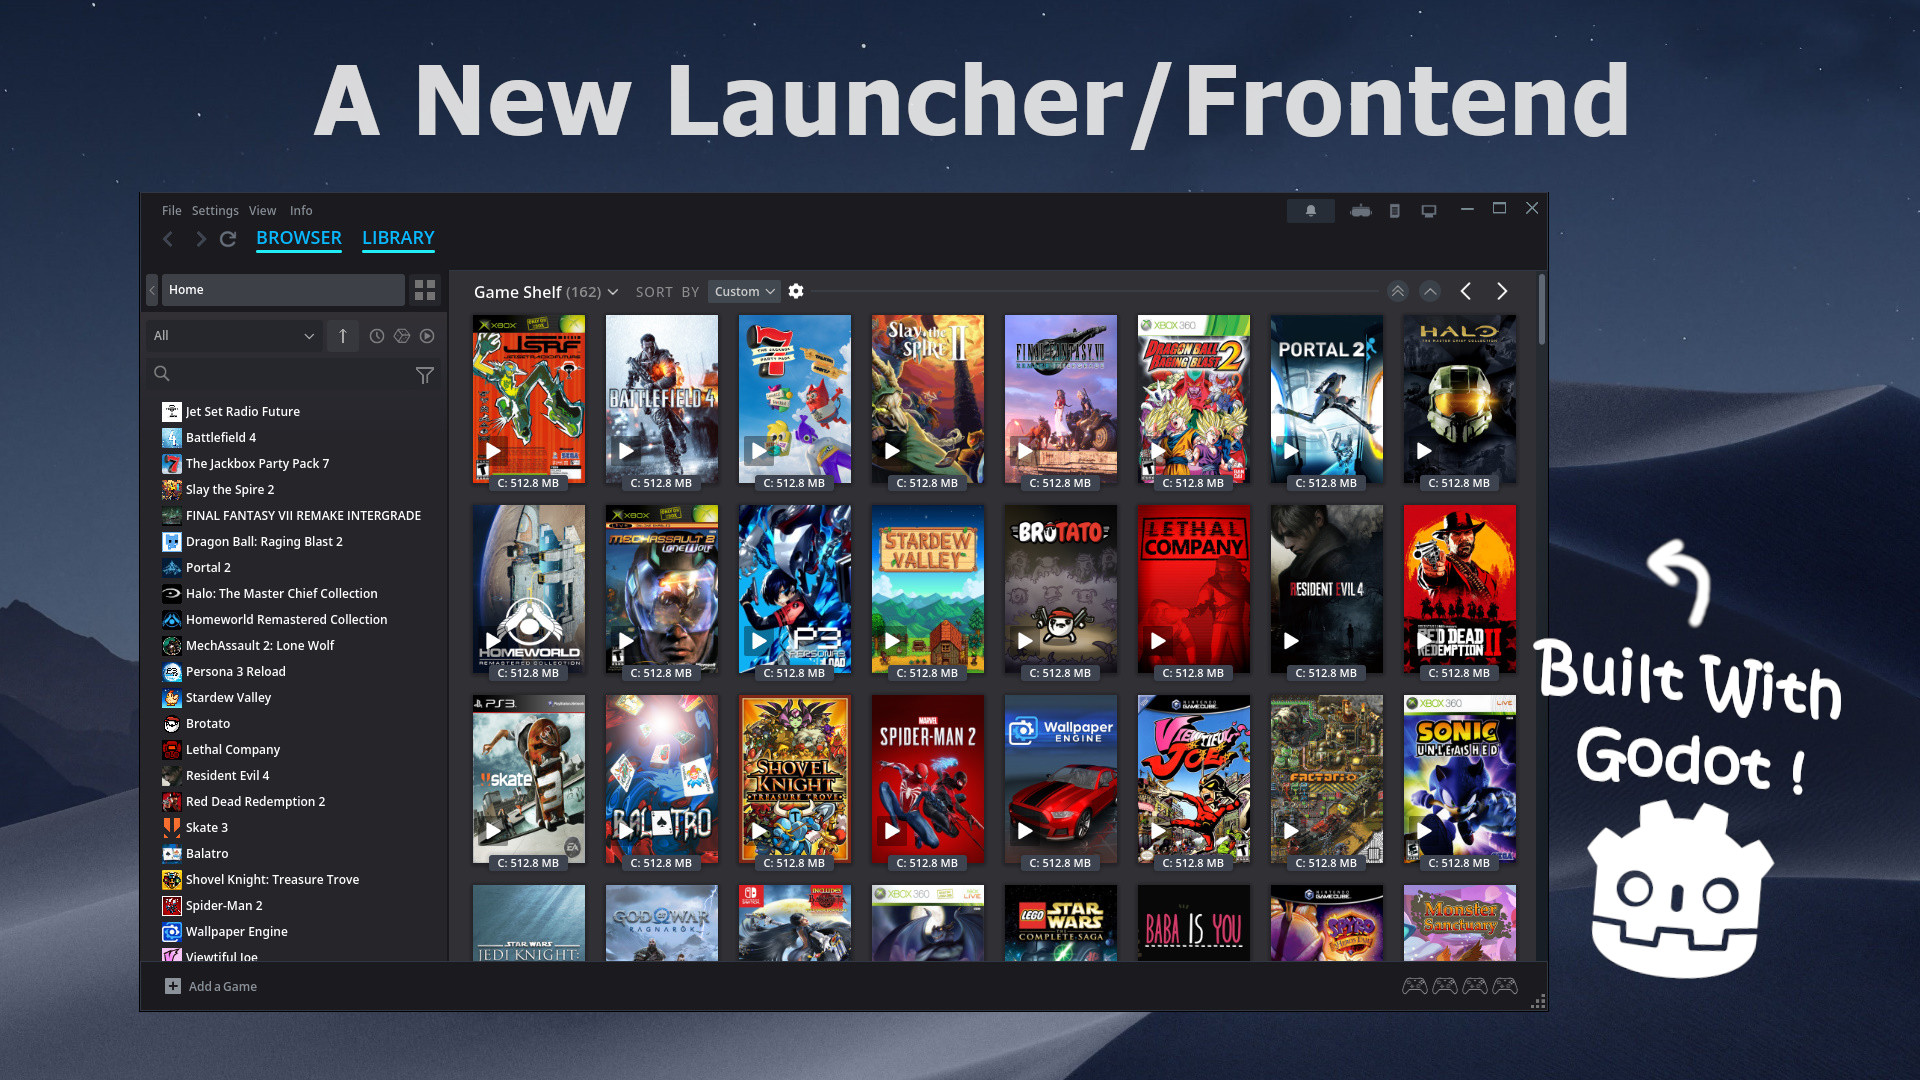The height and width of the screenshot is (1080, 1920).
Task: Click the filter funnel icon
Action: (x=424, y=375)
